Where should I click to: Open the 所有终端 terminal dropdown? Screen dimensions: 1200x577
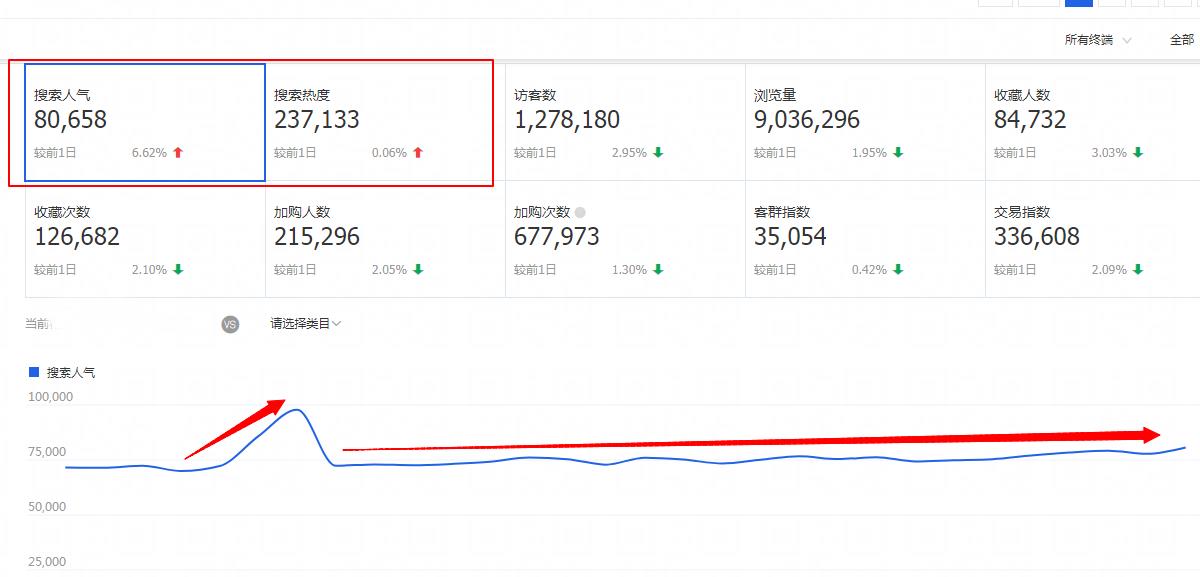coord(1097,40)
